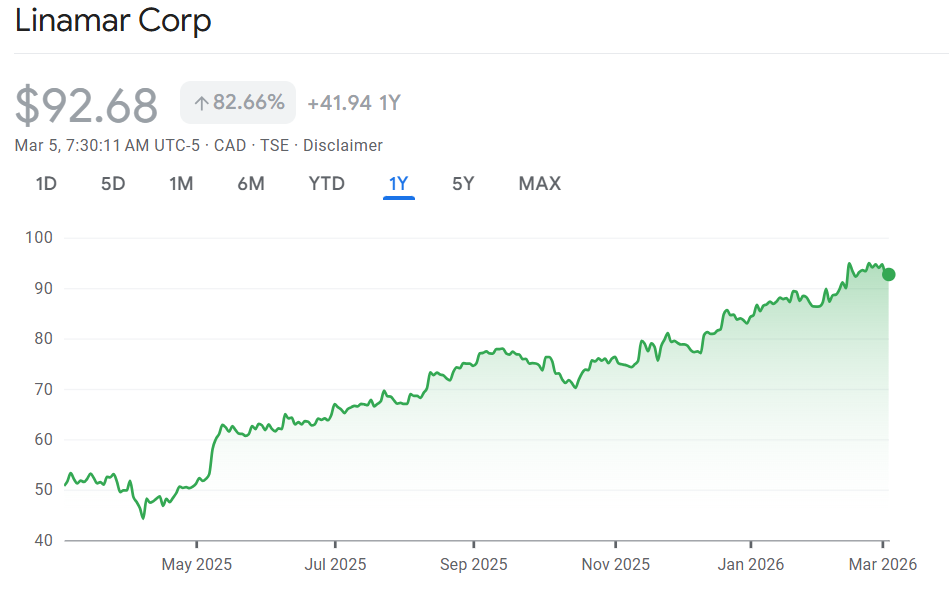Click the $92.68 stock price

(x=87, y=106)
